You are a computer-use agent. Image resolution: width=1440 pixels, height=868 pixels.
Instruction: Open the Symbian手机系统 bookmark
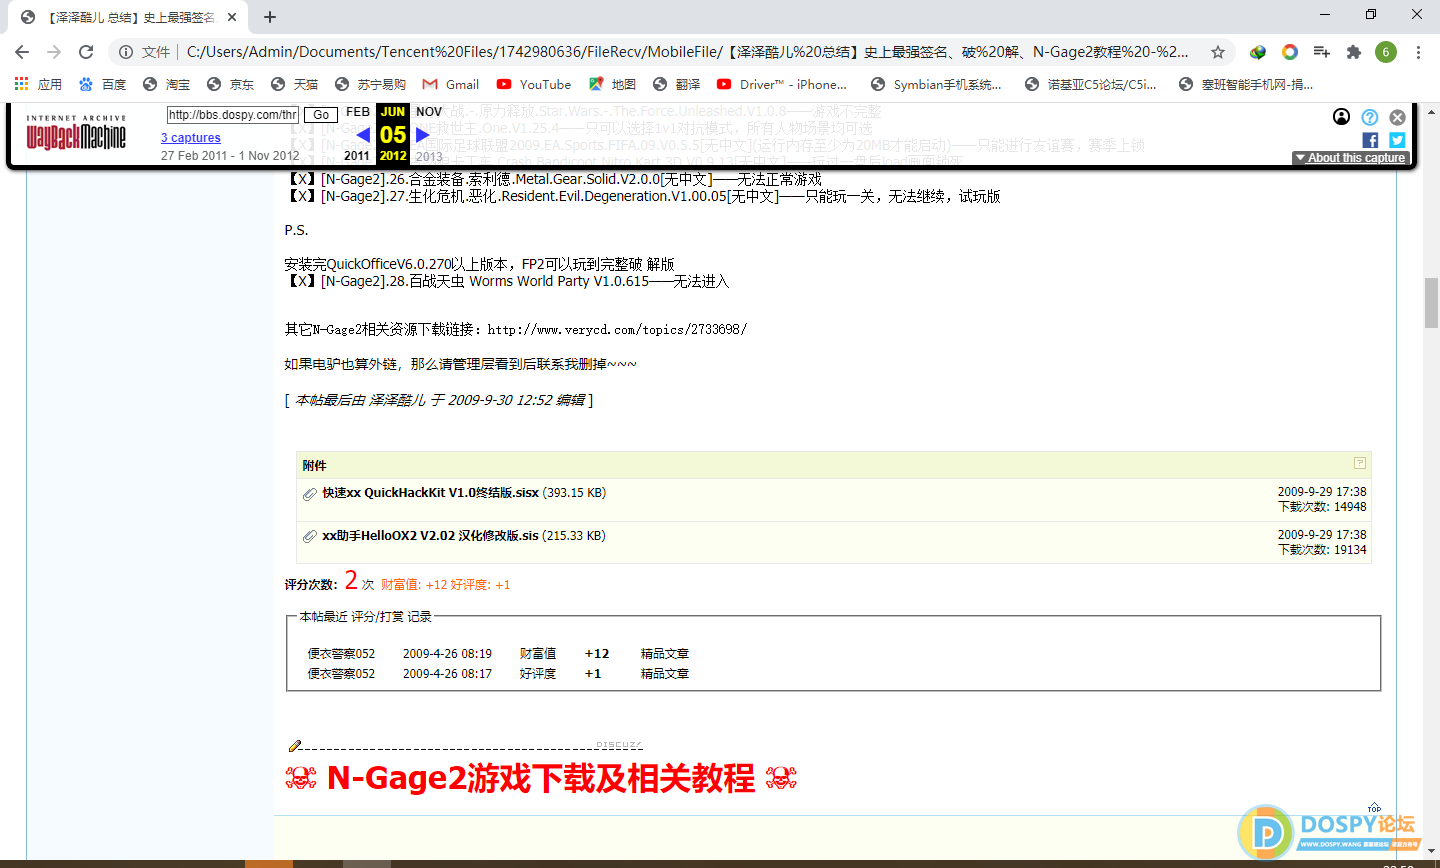(x=936, y=84)
